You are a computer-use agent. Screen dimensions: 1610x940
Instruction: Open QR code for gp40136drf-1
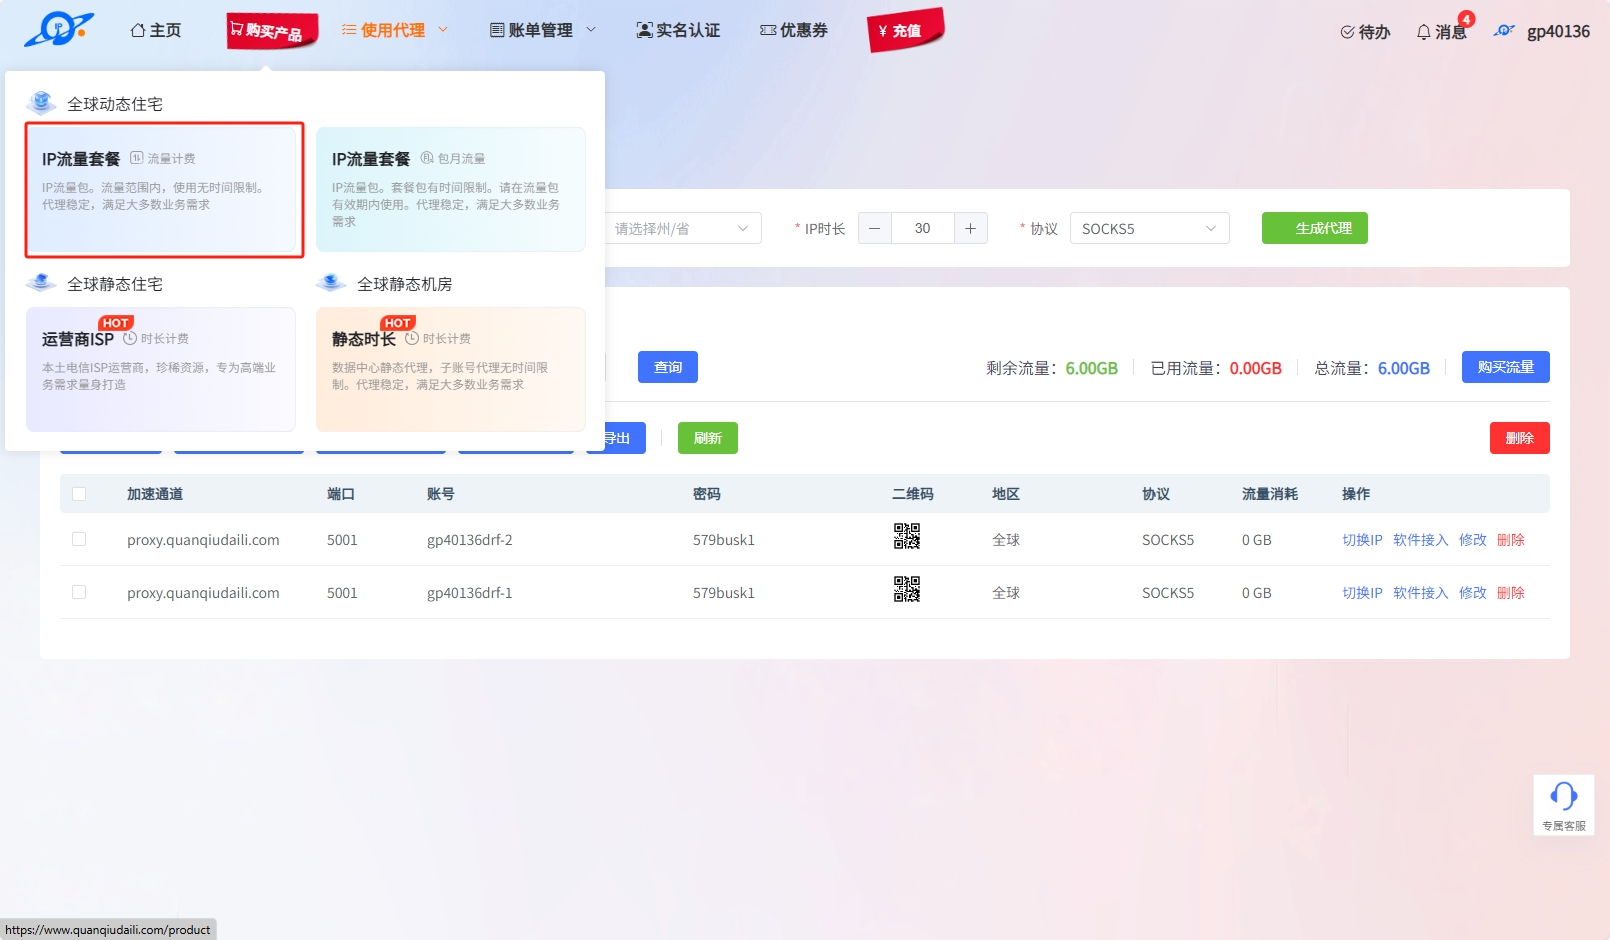coord(906,590)
